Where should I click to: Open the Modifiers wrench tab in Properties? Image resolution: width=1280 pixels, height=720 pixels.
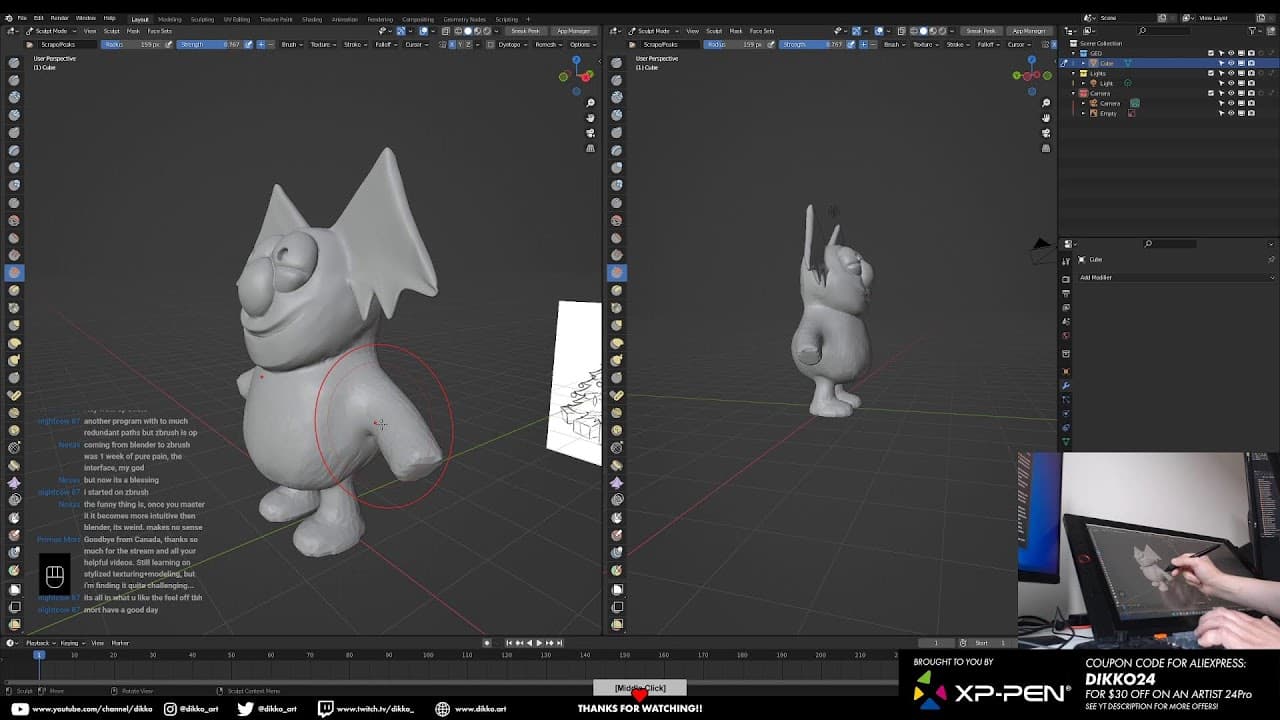1066,385
